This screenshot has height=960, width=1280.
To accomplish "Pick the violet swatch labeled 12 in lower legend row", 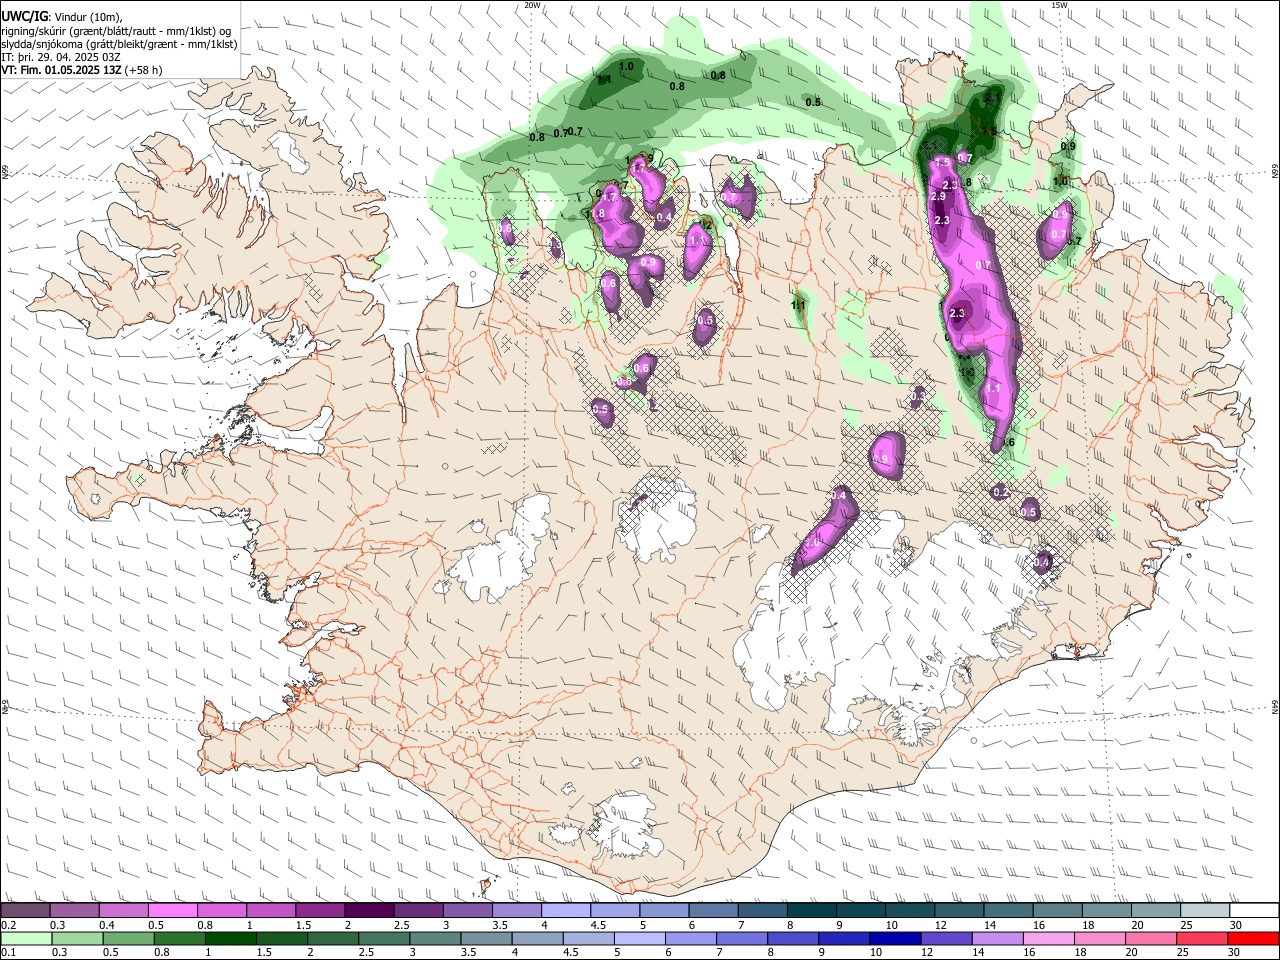I will pos(946,938).
